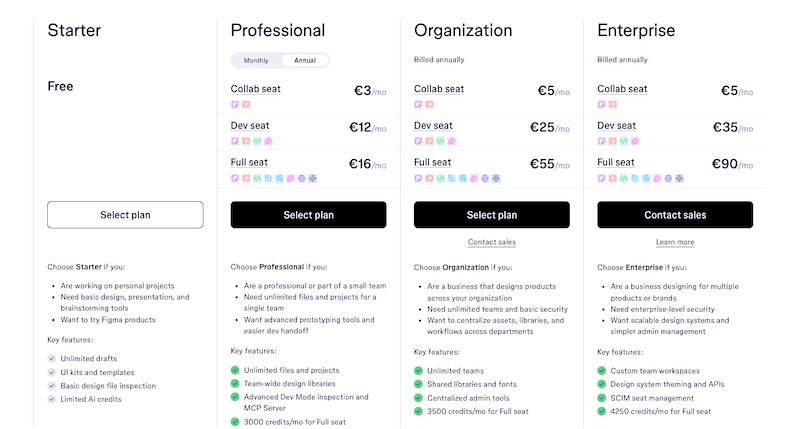
Task: Switch Professional billing to Annual
Action: (x=305, y=60)
